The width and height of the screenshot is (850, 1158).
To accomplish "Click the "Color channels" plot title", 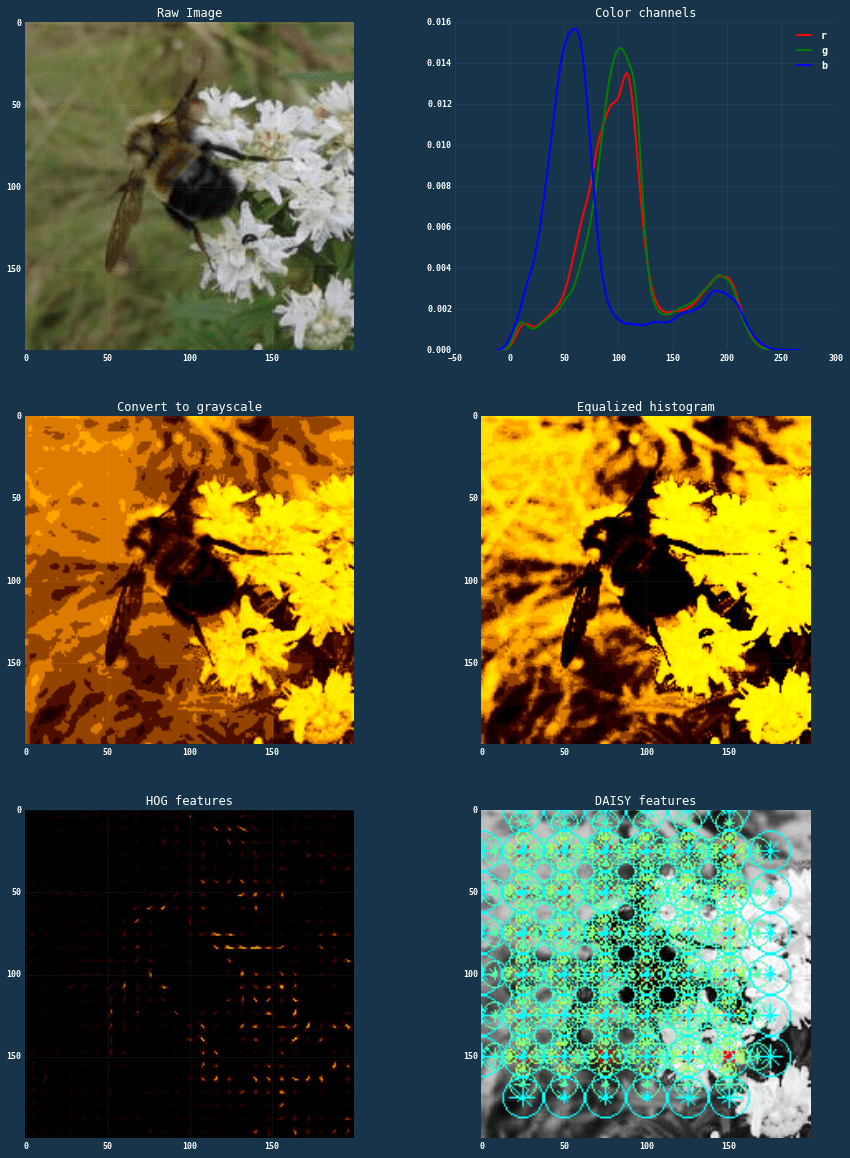I will (x=645, y=12).
